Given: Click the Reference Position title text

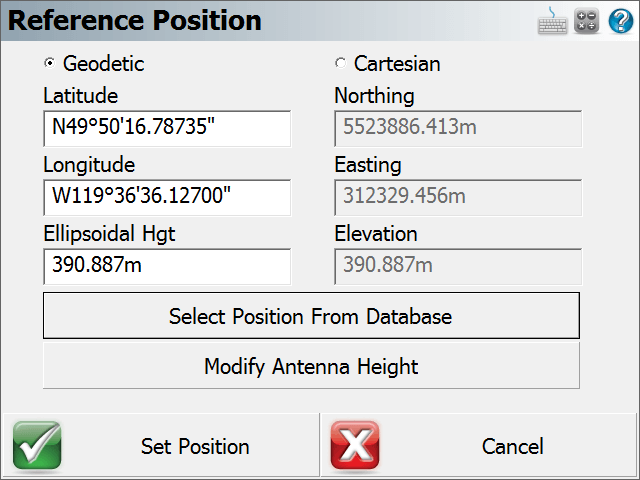Looking at the screenshot, I should click(x=135, y=20).
